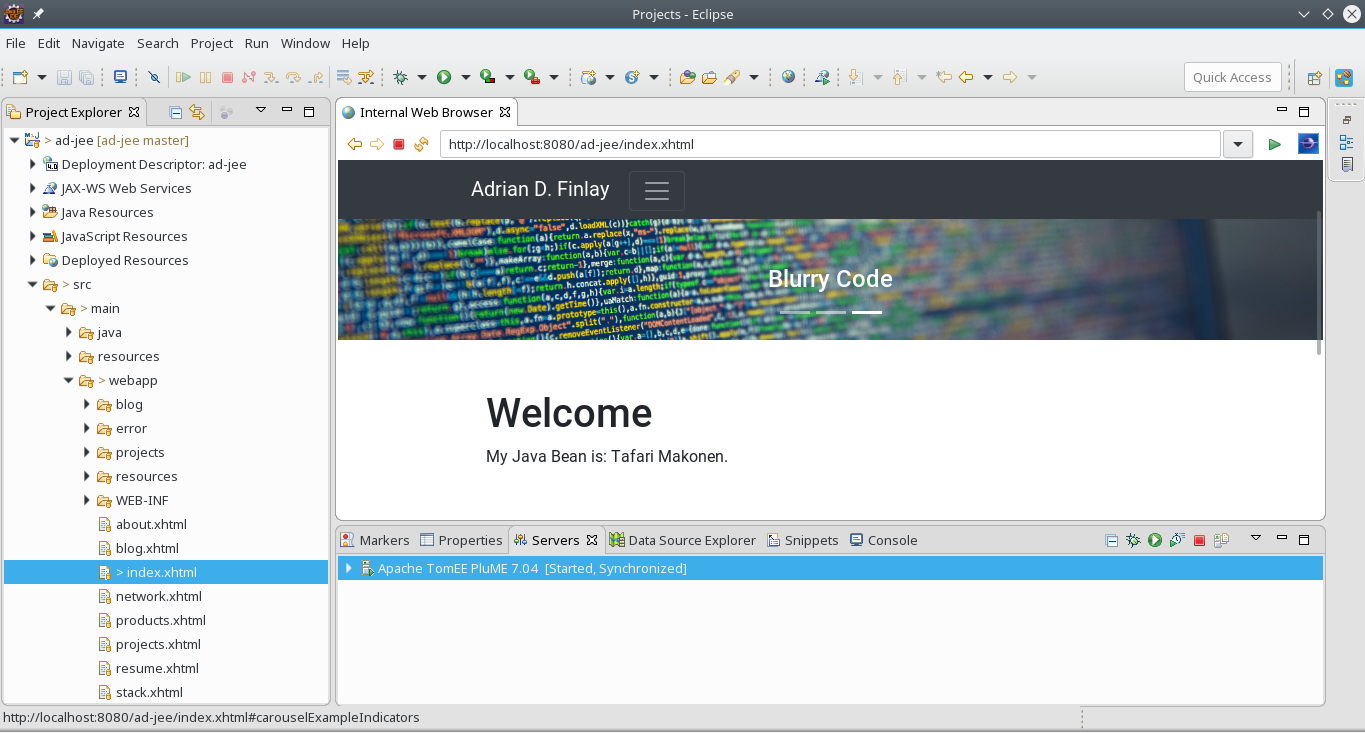Click the Adrian D. Finlay brand link

(539, 189)
